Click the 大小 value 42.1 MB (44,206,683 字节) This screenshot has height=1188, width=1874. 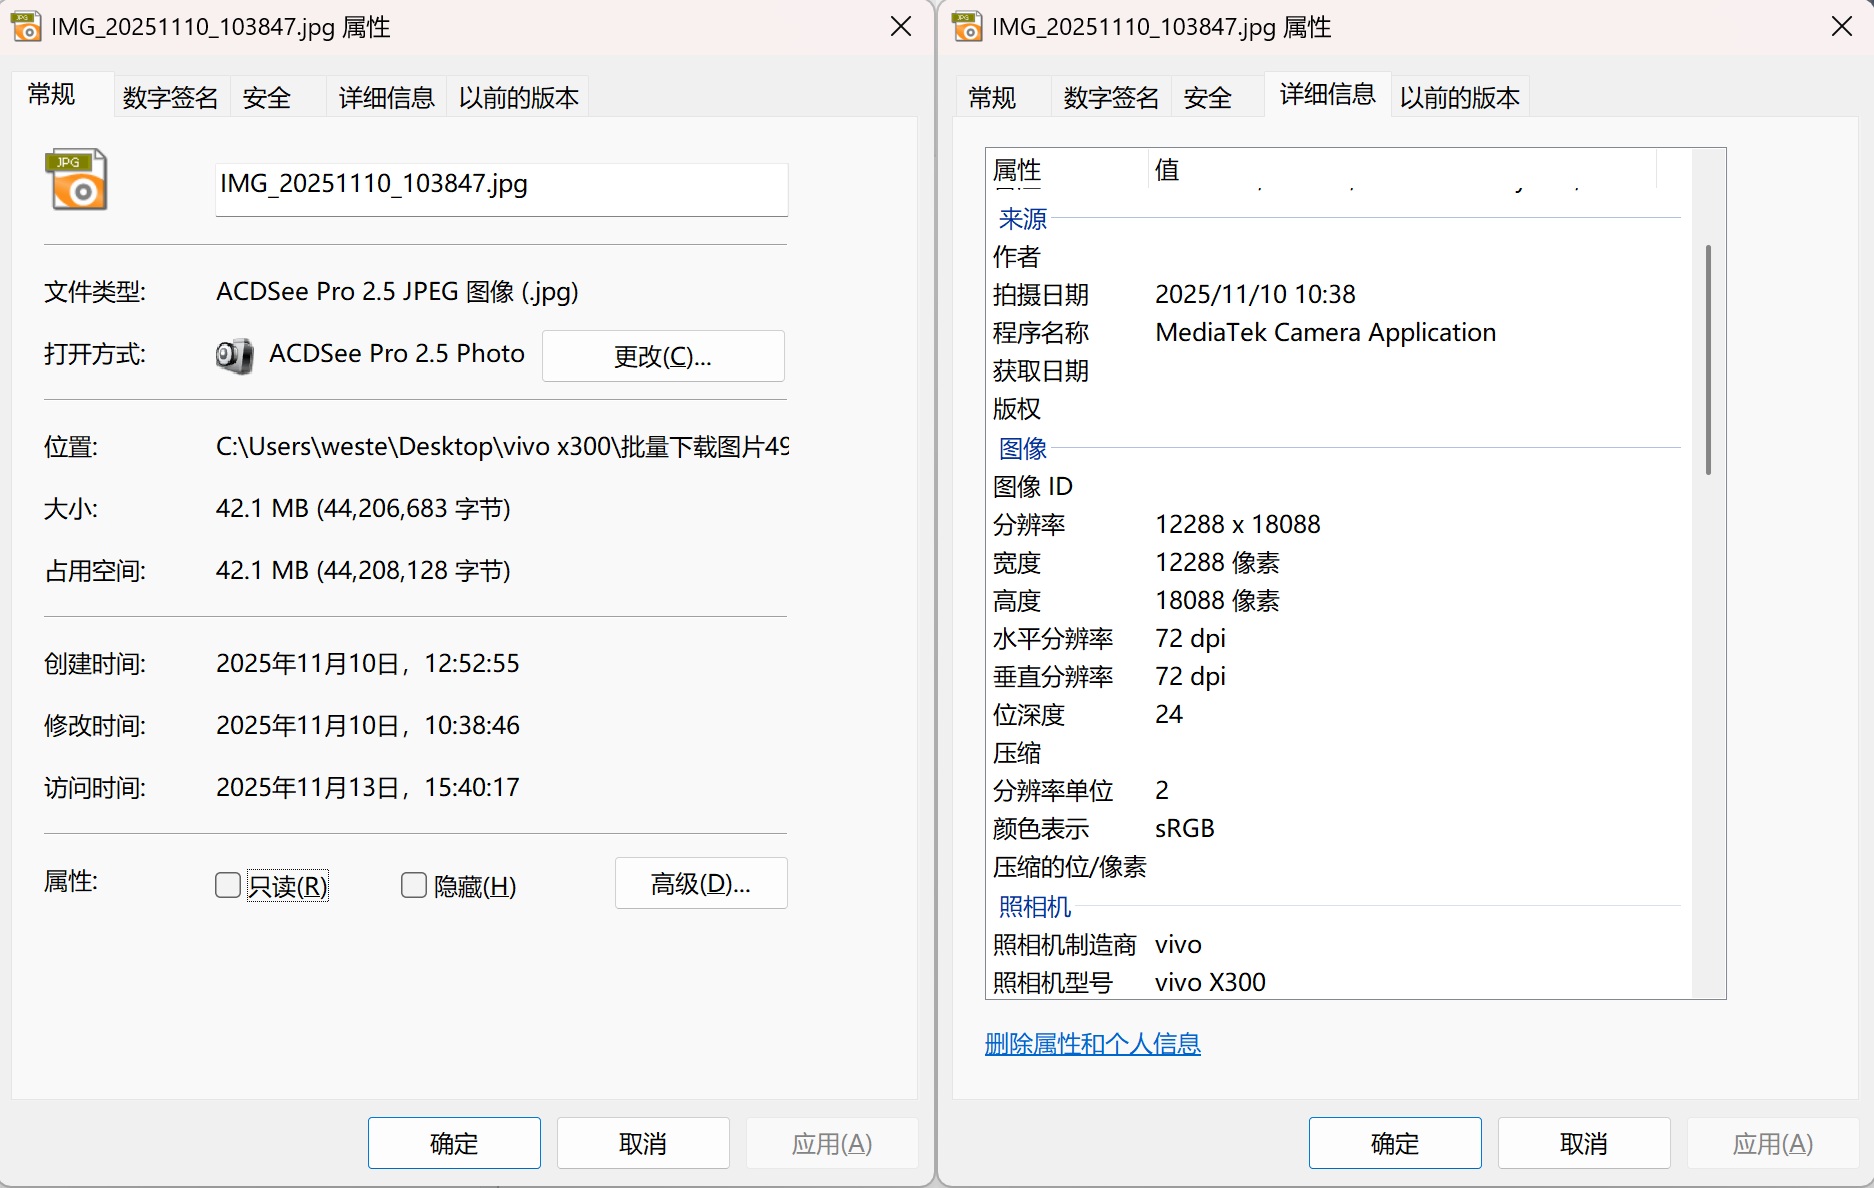pos(363,508)
